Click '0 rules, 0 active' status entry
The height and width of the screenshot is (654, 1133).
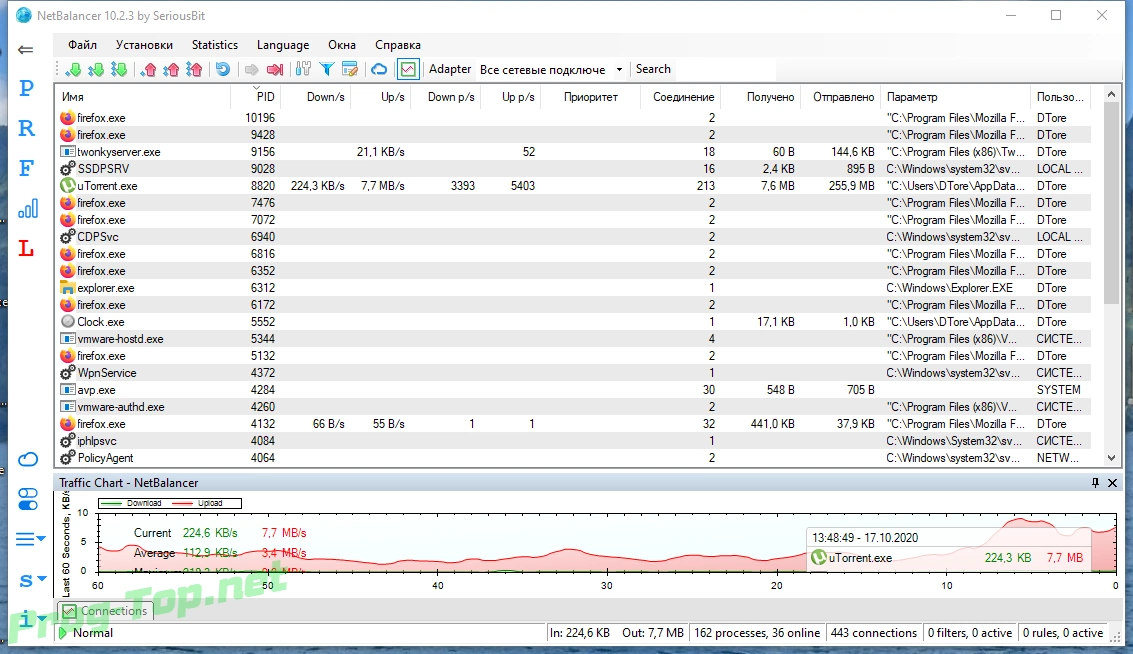tap(1063, 633)
